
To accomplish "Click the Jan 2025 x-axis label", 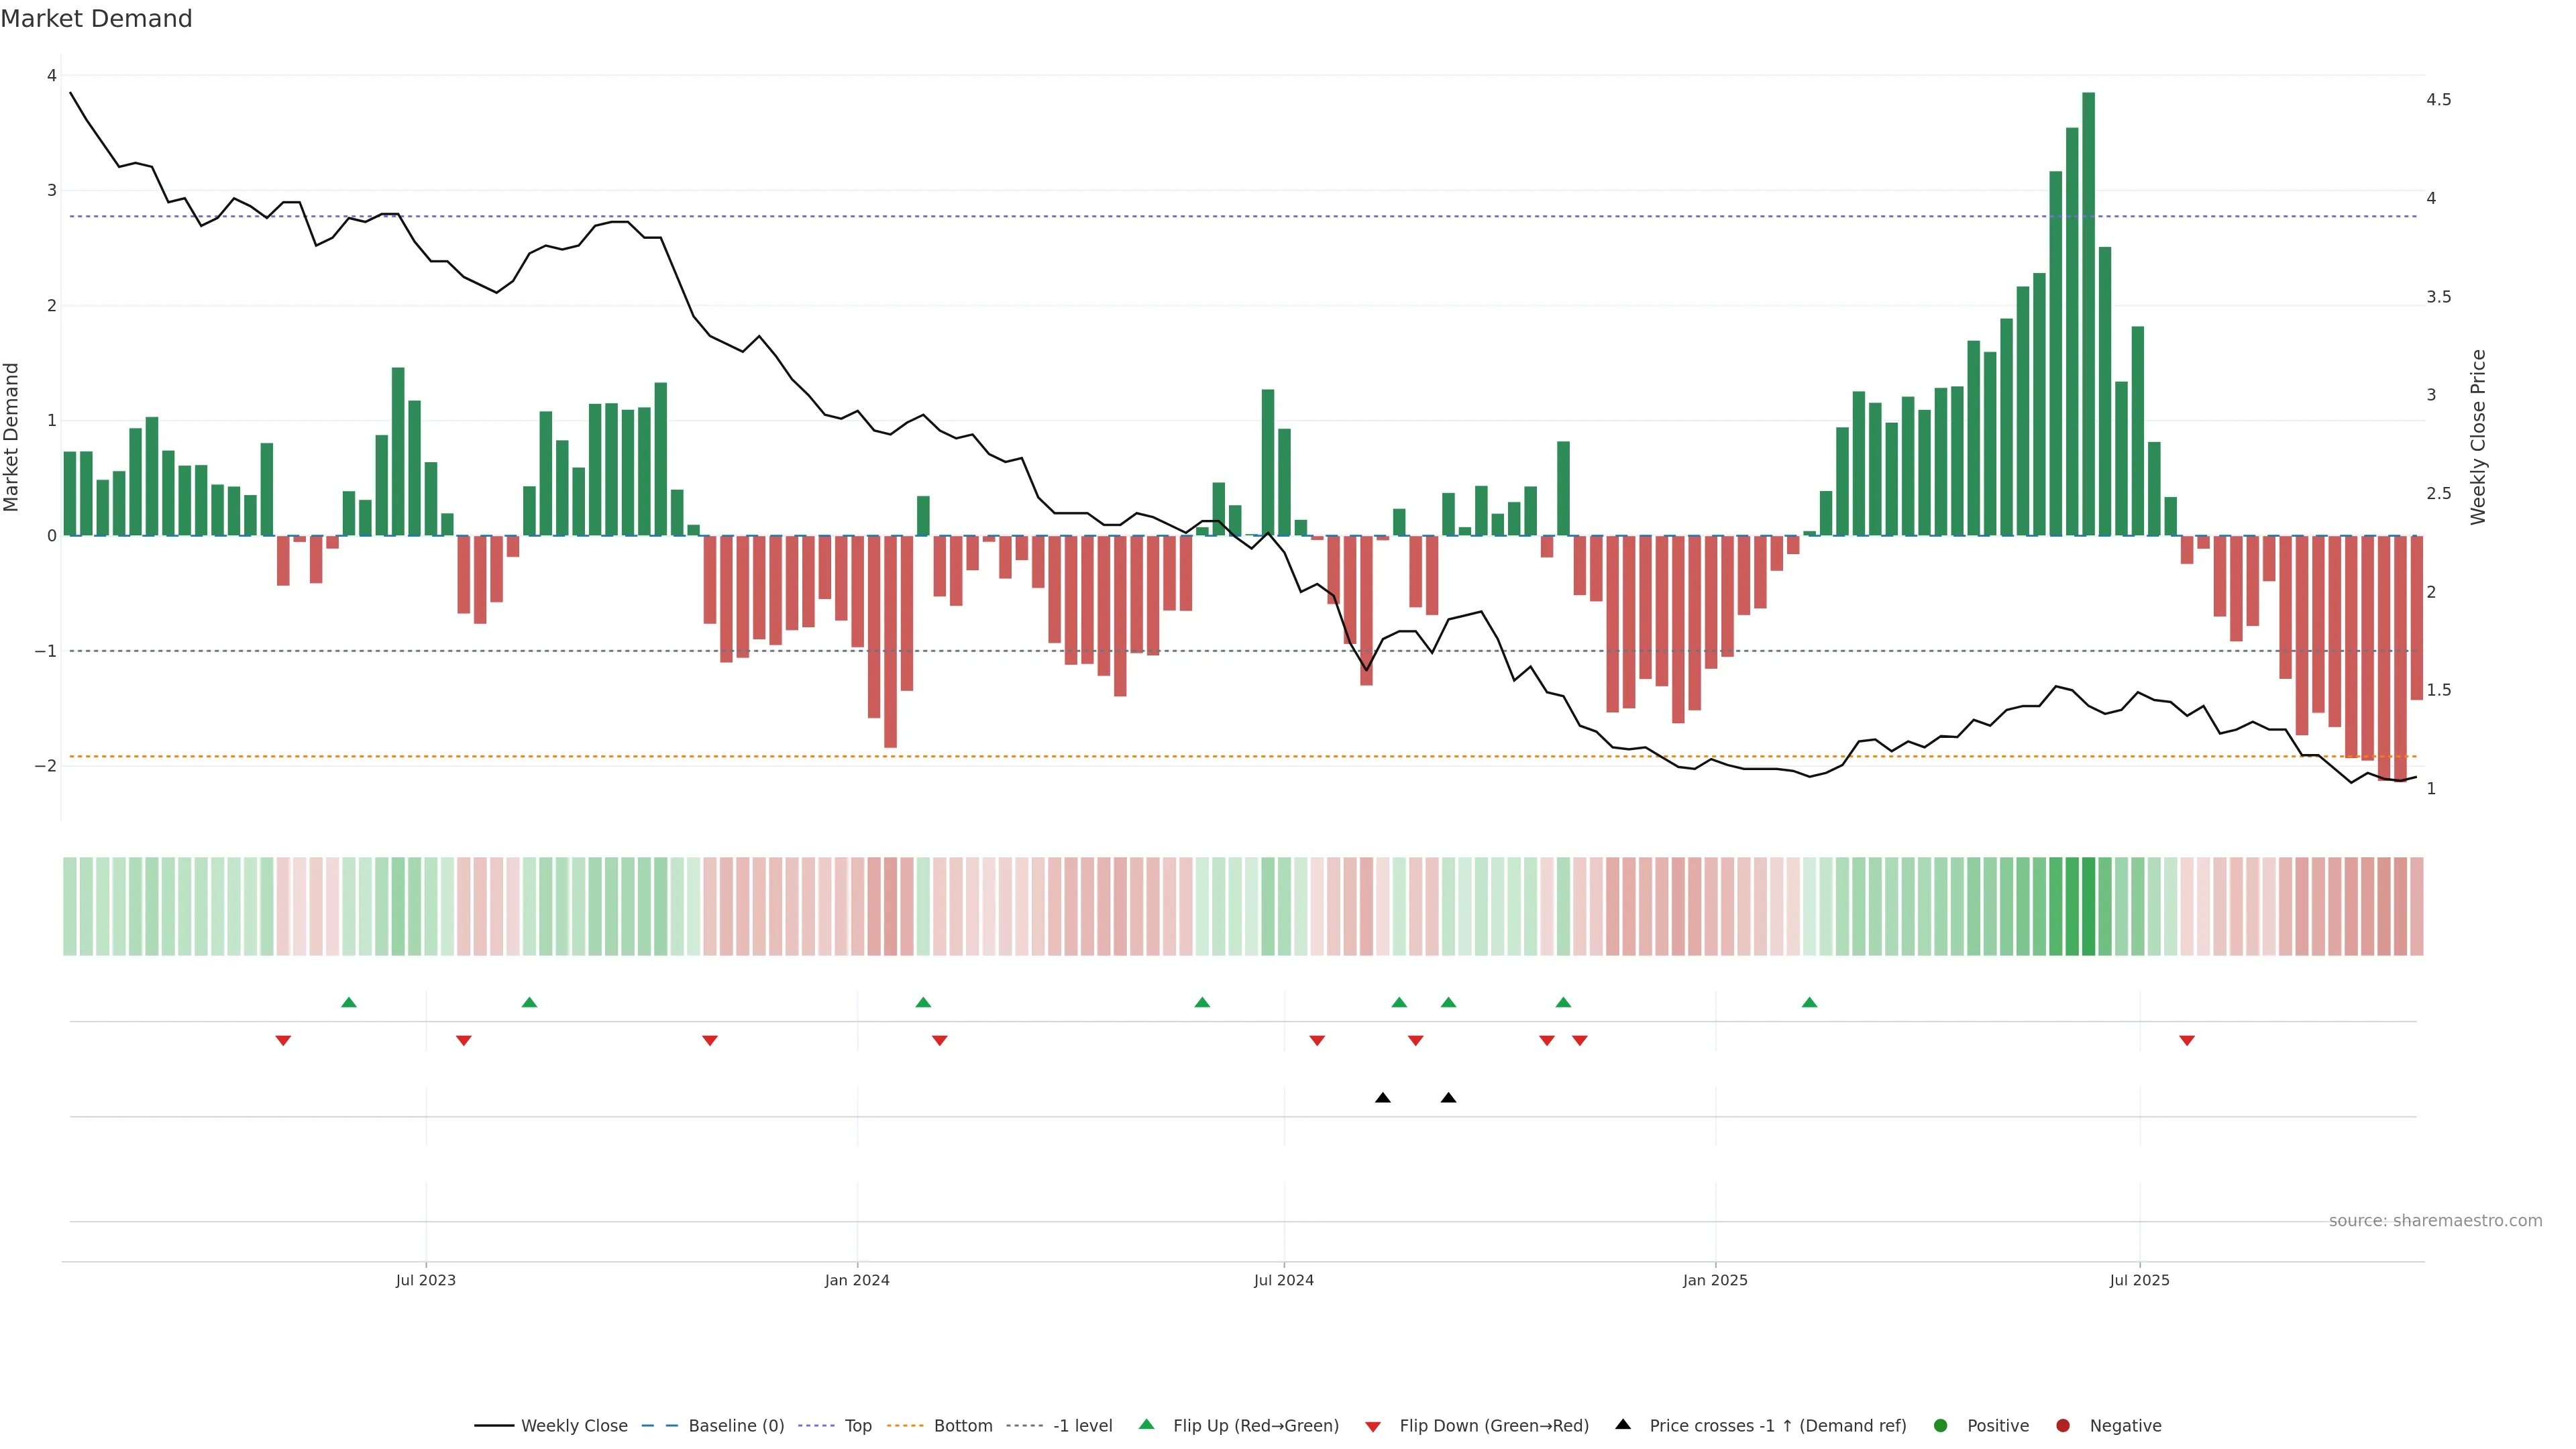I will [1715, 1280].
